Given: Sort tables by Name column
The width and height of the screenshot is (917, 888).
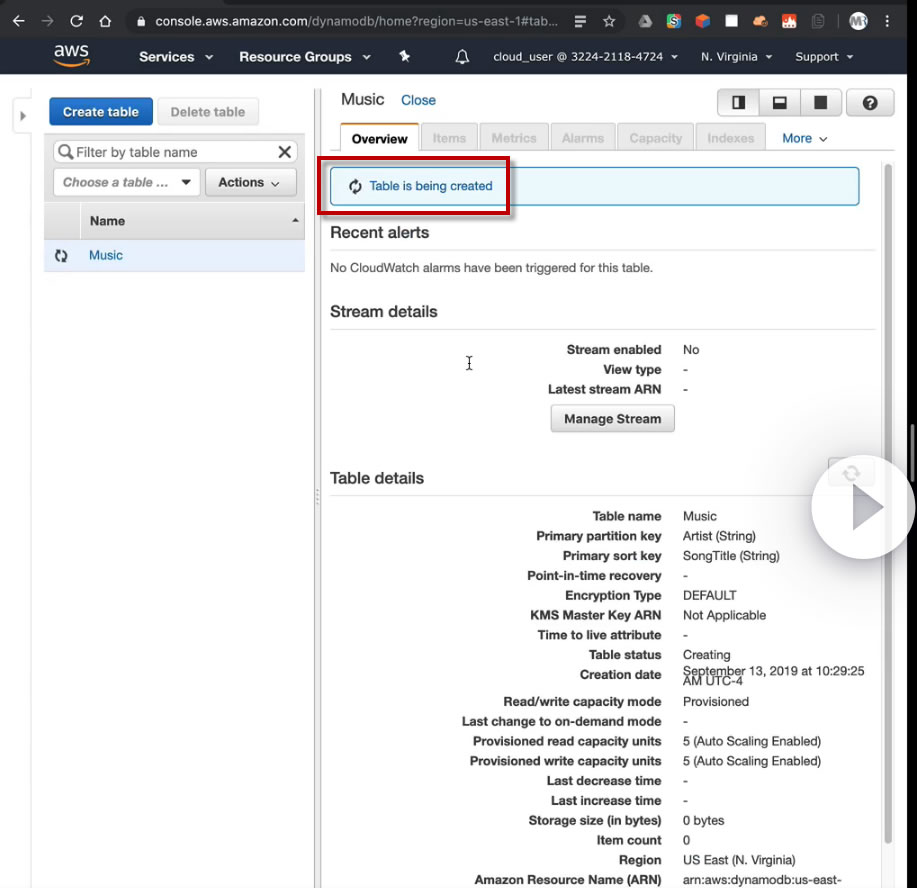Looking at the screenshot, I should pos(192,221).
